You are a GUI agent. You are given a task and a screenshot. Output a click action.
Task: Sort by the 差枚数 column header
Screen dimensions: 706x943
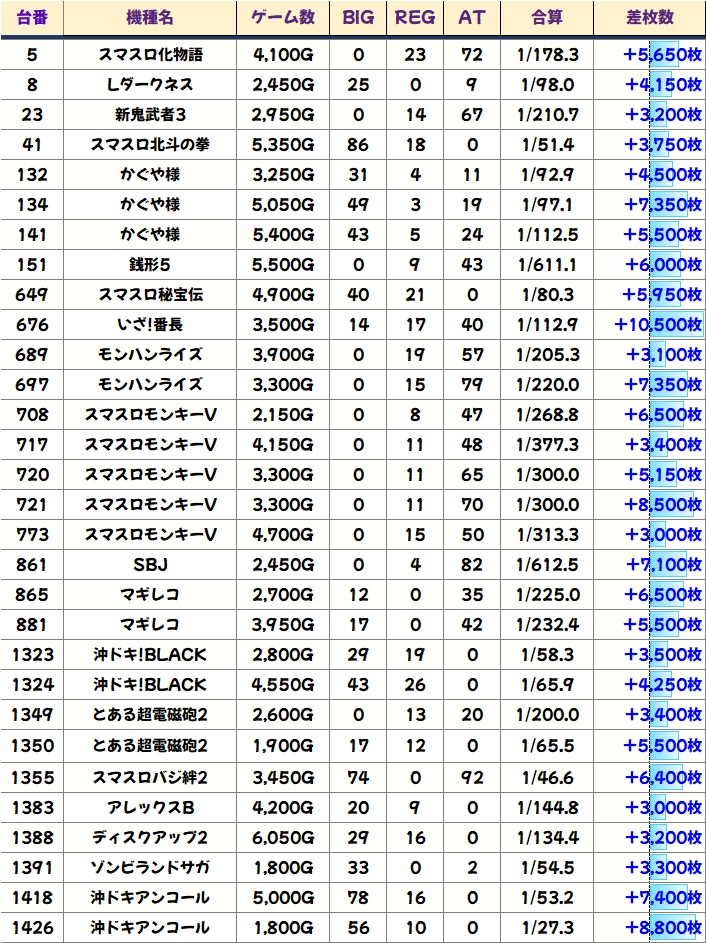click(649, 18)
